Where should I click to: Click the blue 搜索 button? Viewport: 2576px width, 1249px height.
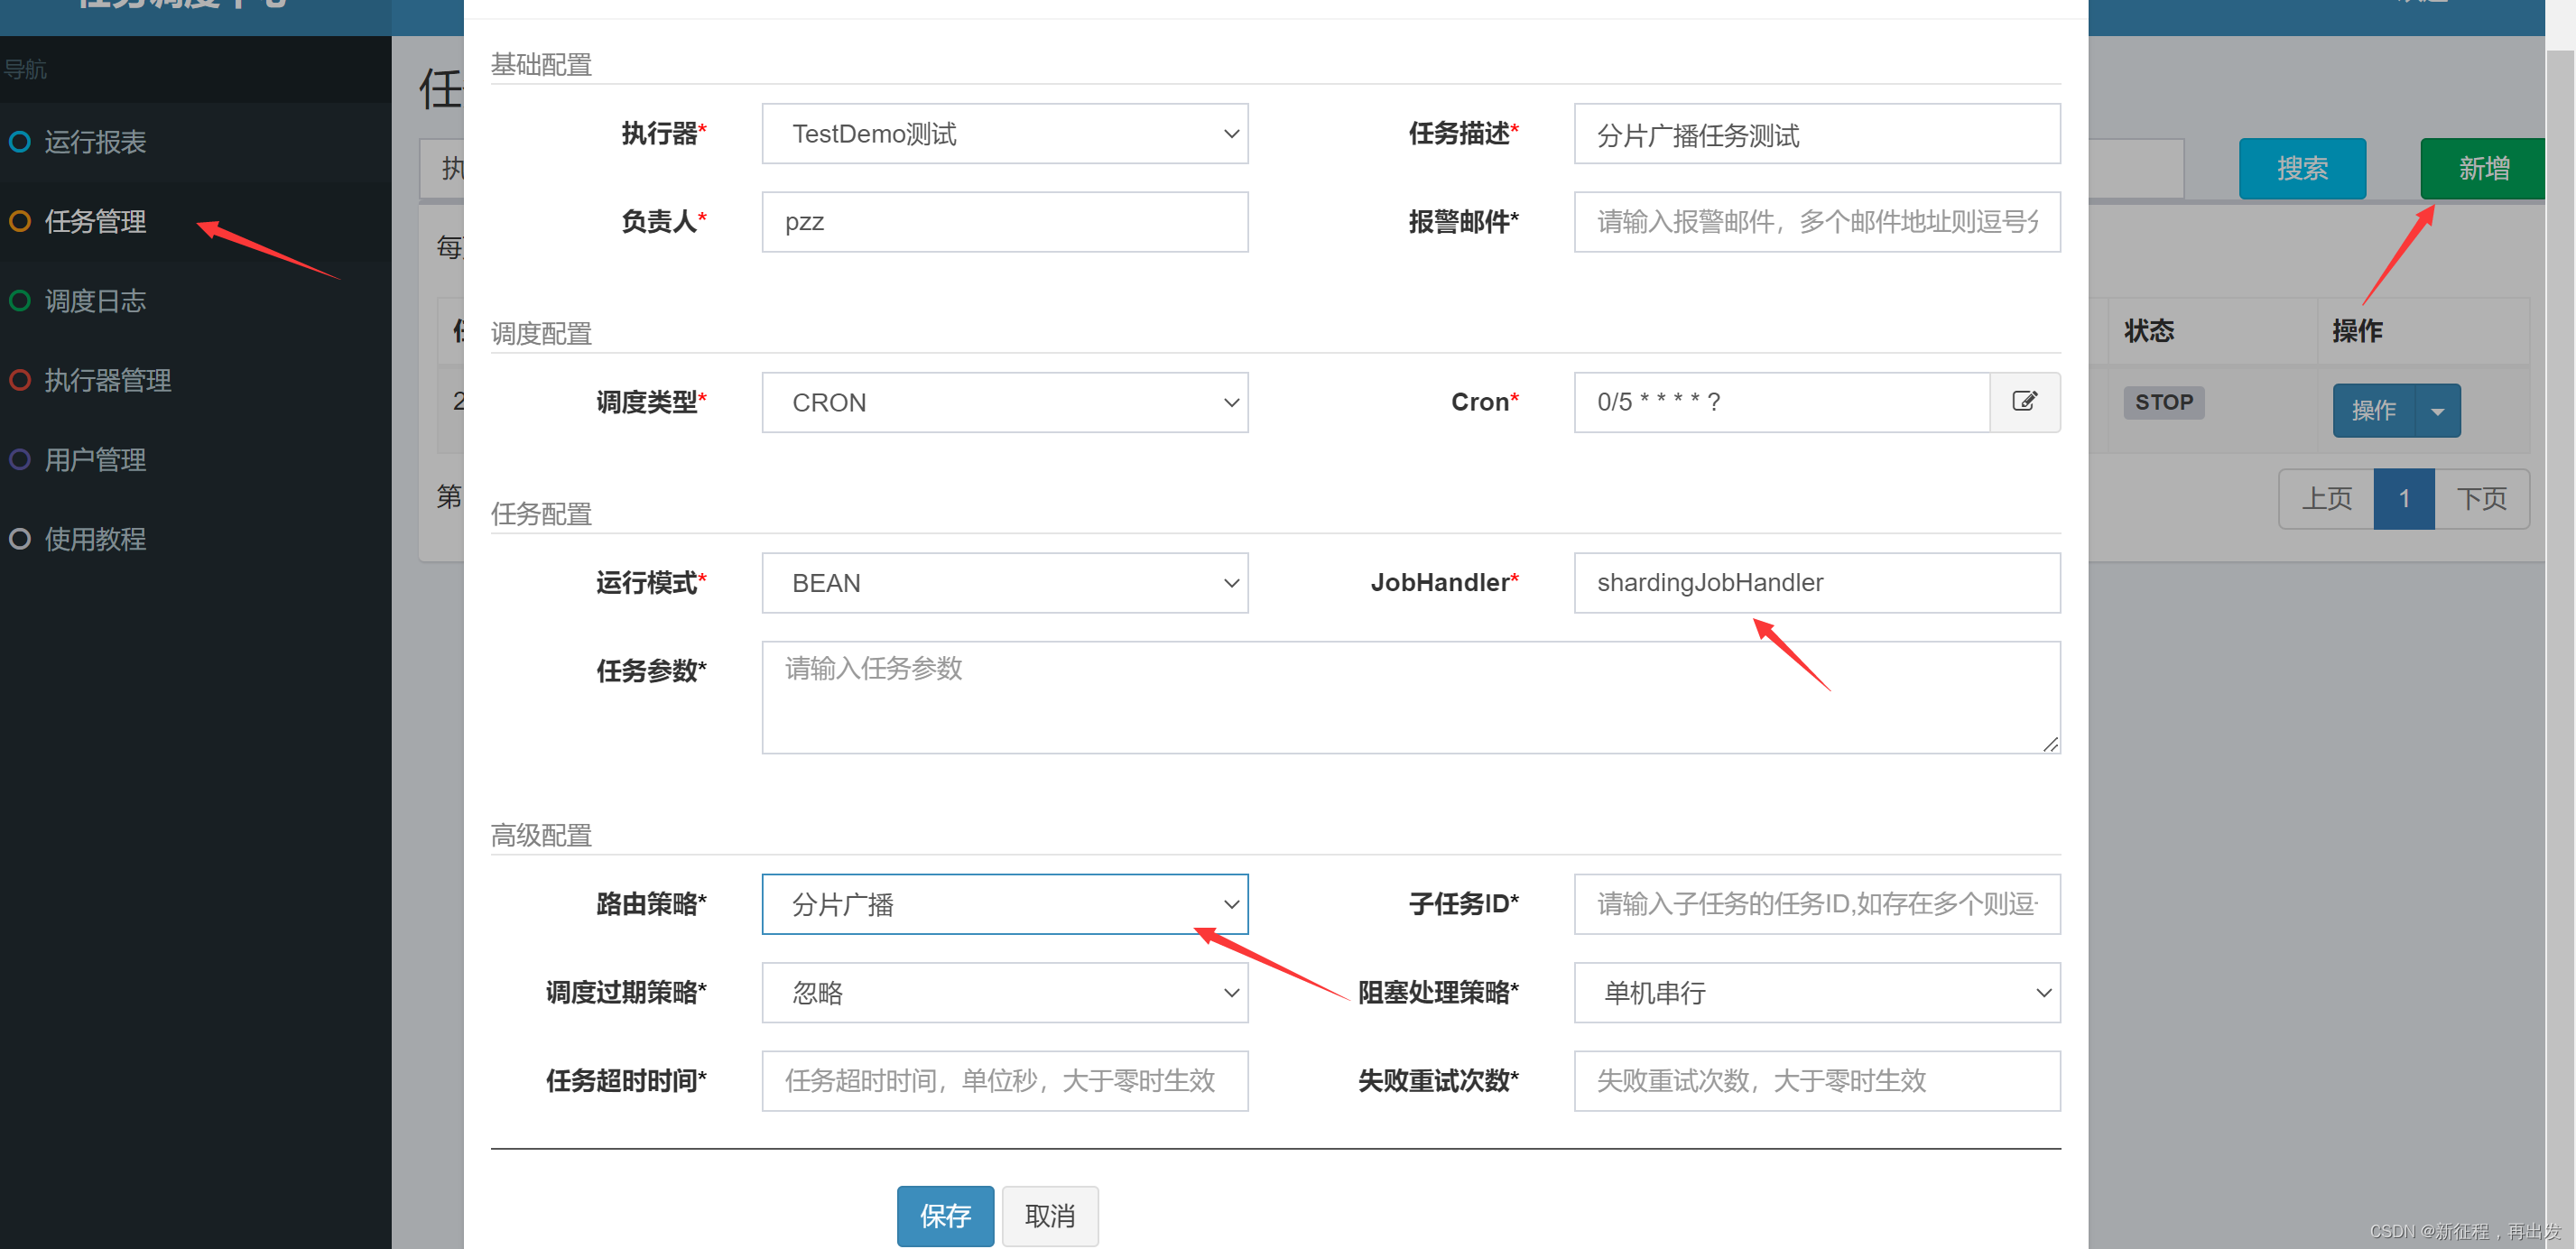(2302, 169)
